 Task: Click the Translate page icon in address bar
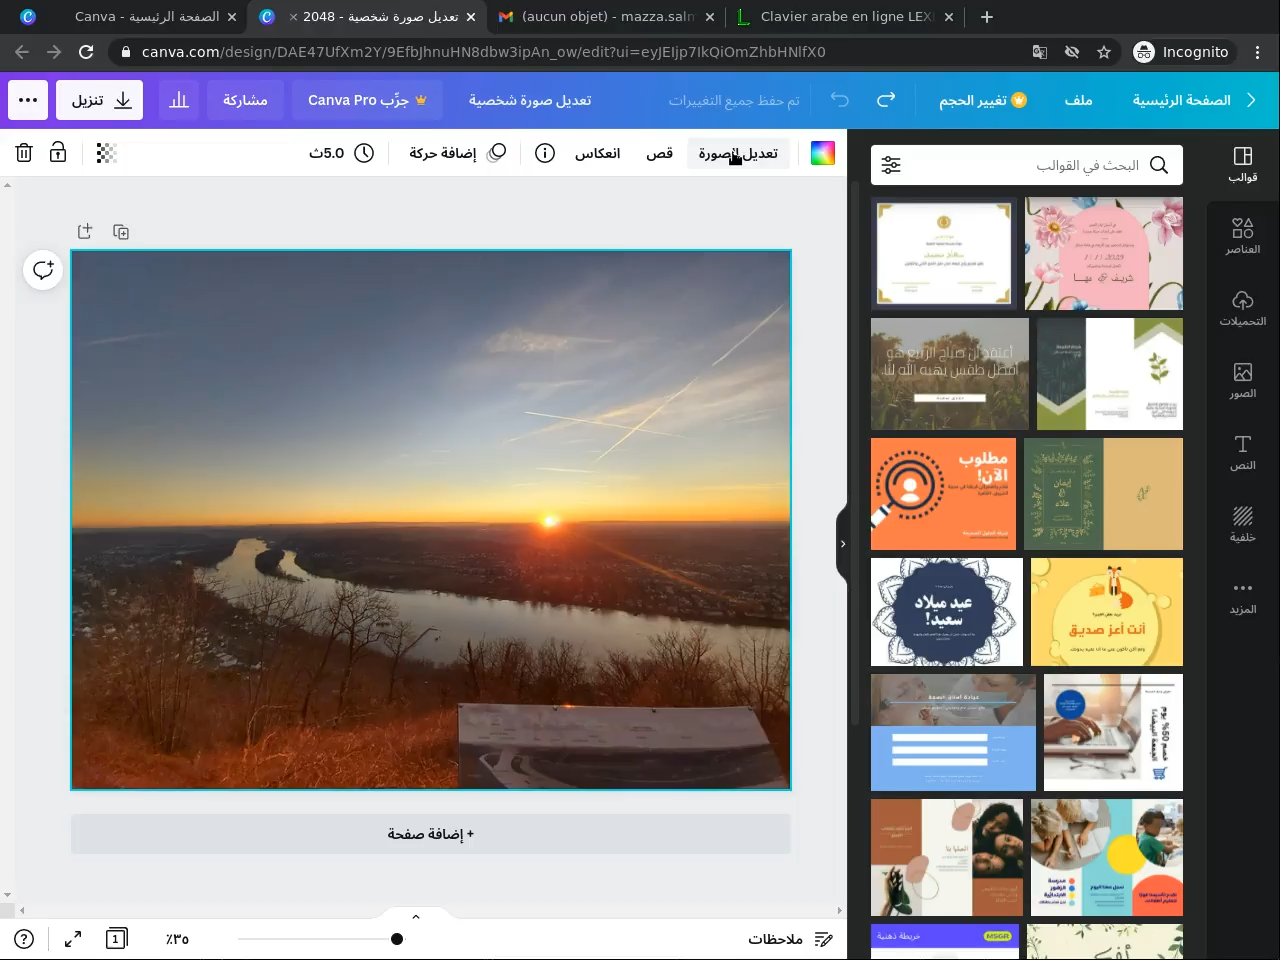coord(1040,52)
